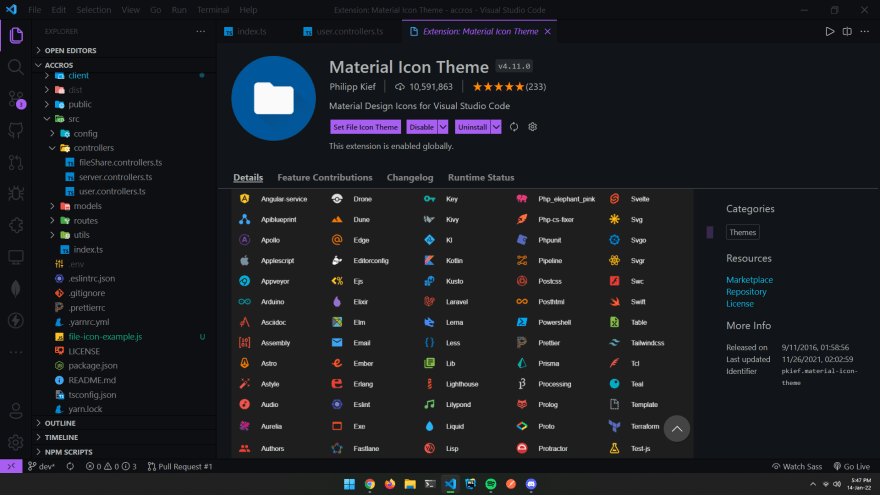Open package.json in explorer
The height and width of the screenshot is (495, 880).
[x=93, y=365]
